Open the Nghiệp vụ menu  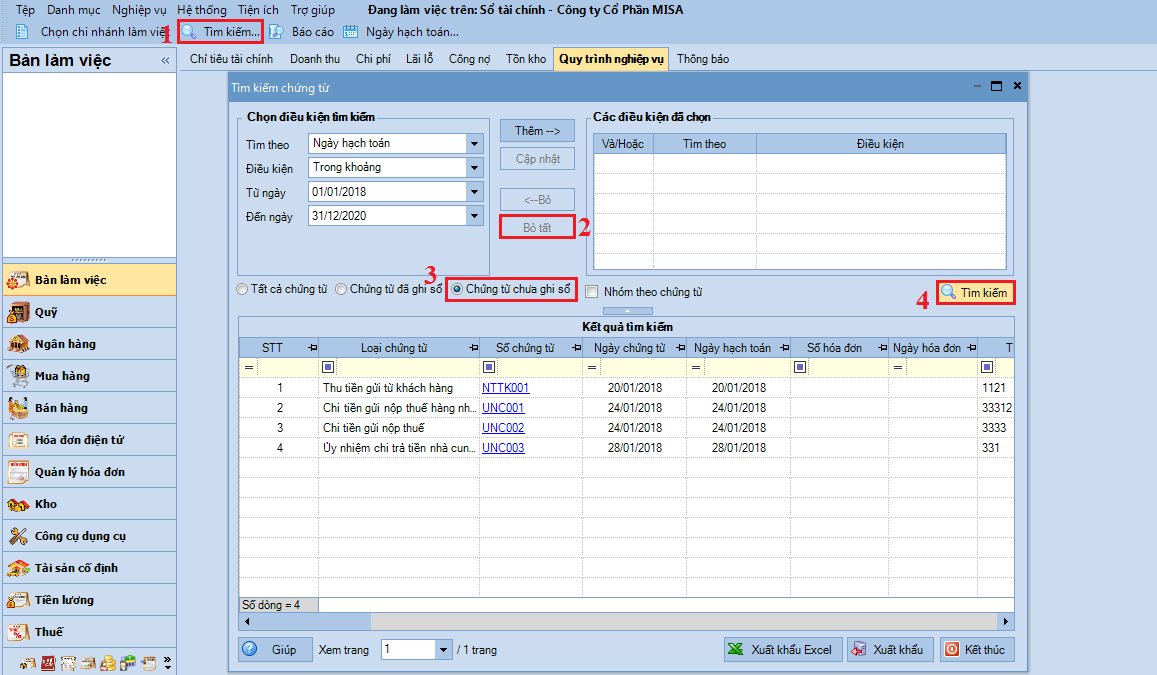click(139, 10)
